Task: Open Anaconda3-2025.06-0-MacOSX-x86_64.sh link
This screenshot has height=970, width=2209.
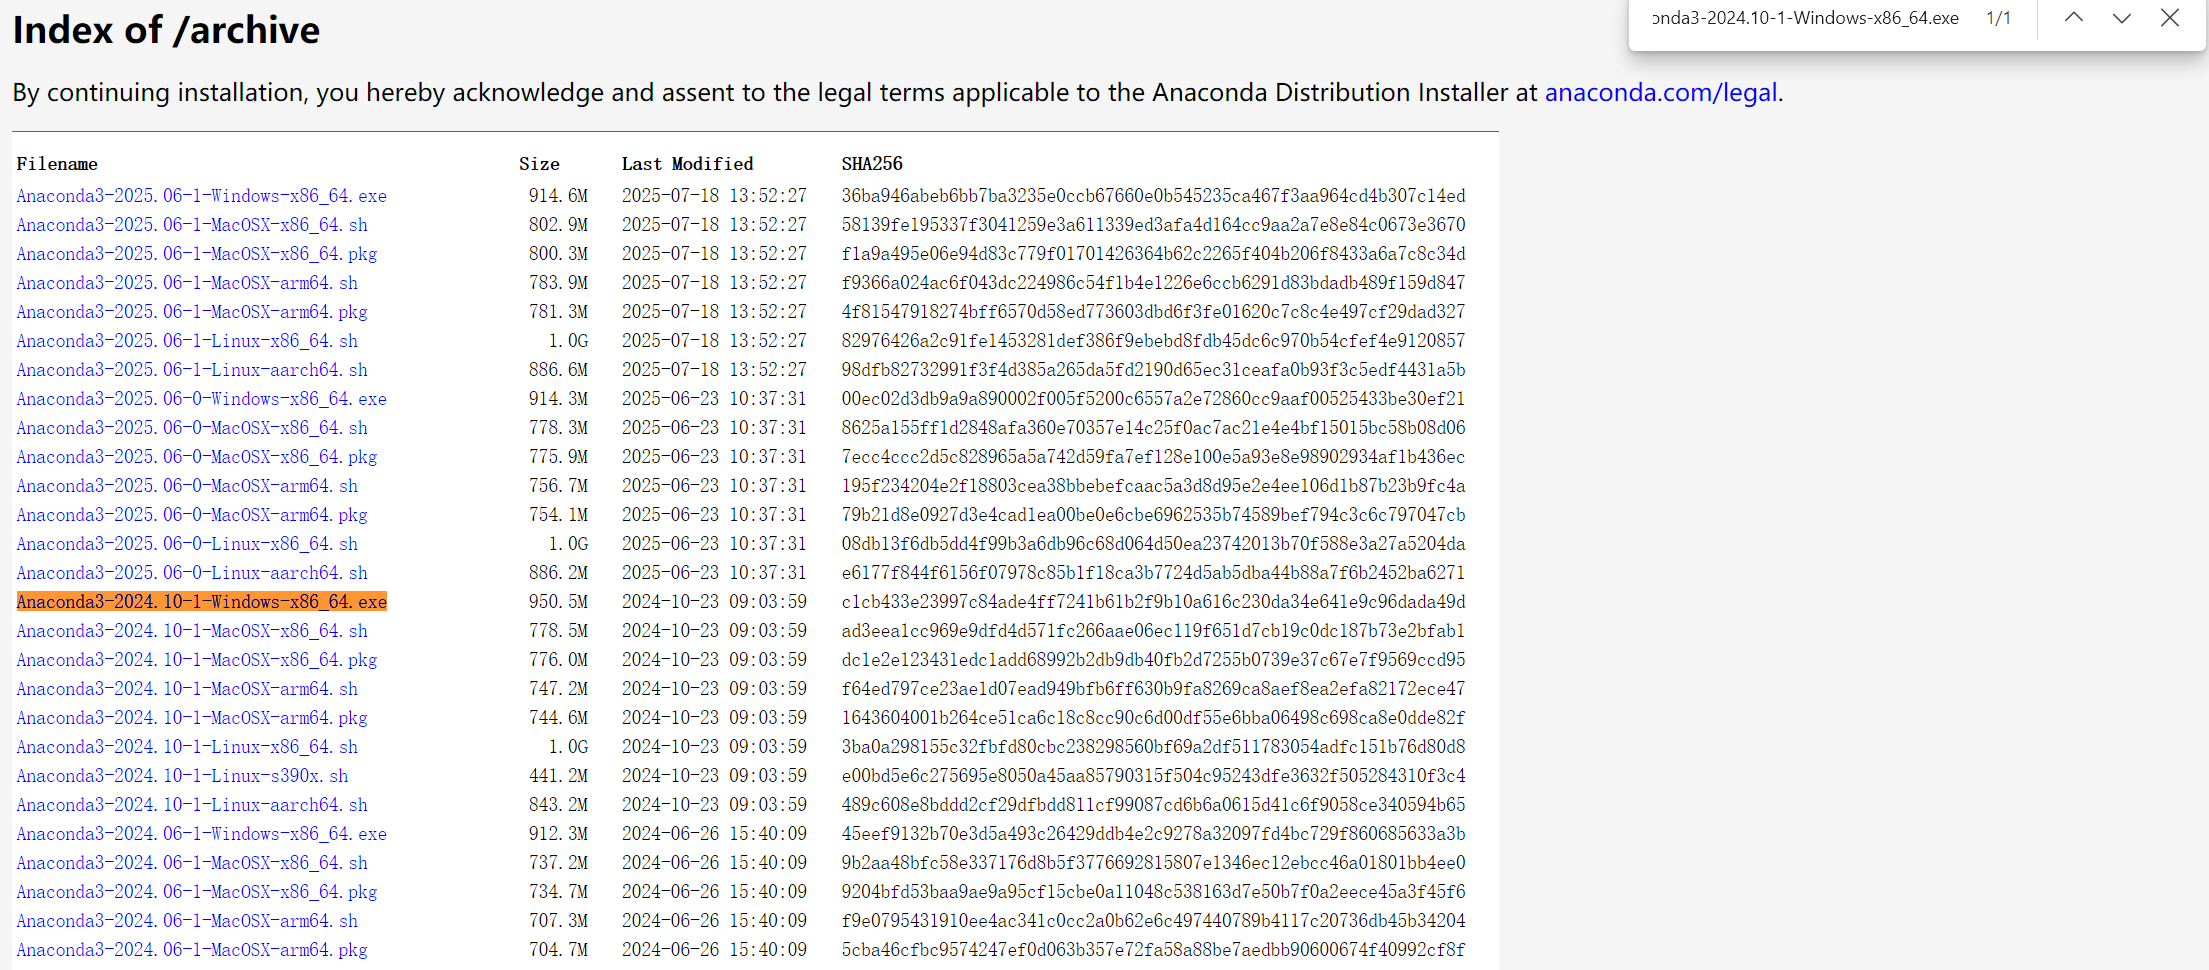Action: [192, 428]
